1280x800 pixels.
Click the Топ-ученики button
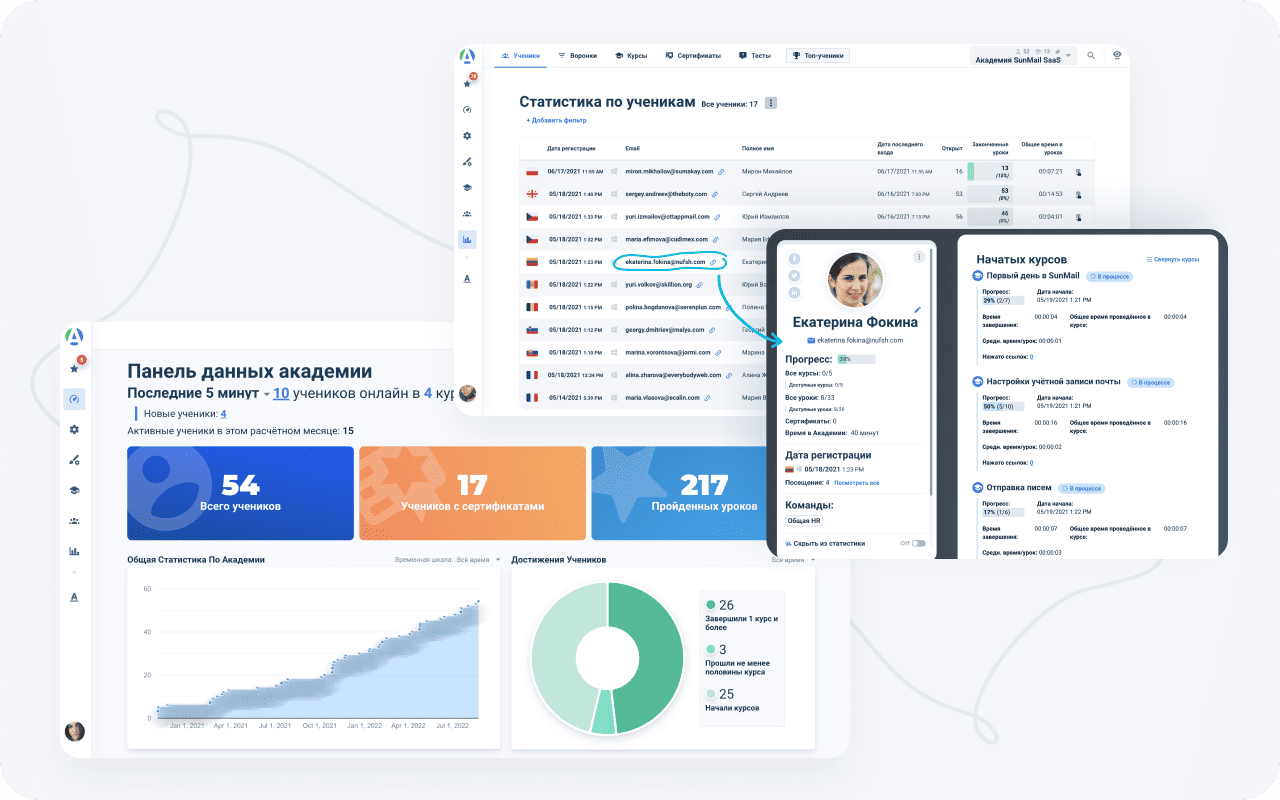(818, 56)
